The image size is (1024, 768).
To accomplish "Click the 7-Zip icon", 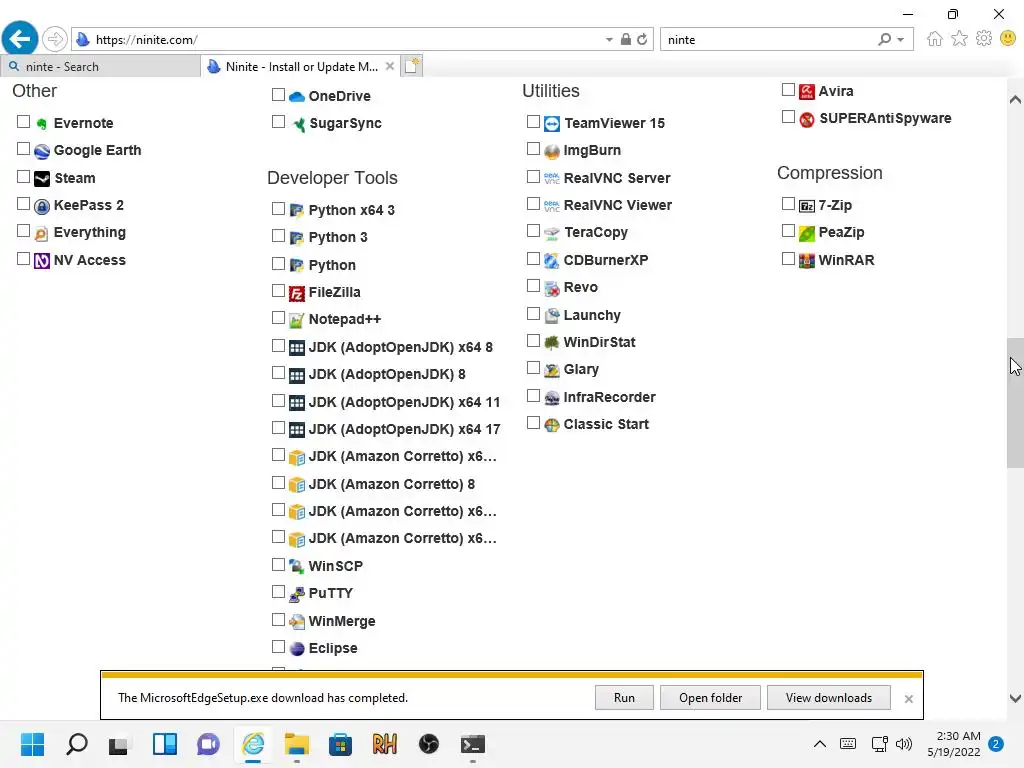I will point(807,206).
